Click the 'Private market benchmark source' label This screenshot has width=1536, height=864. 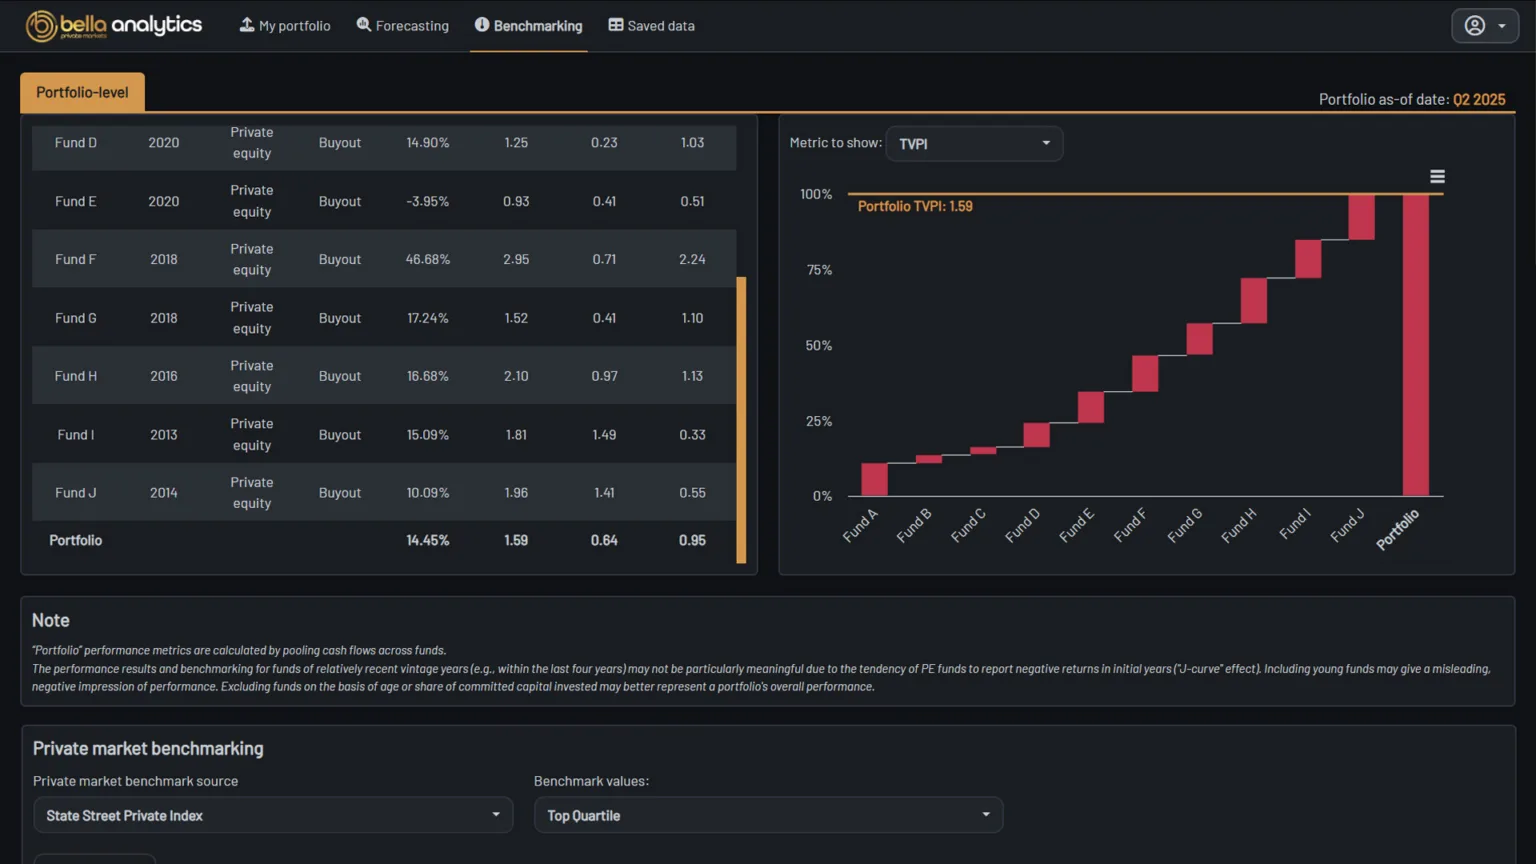[x=136, y=781]
